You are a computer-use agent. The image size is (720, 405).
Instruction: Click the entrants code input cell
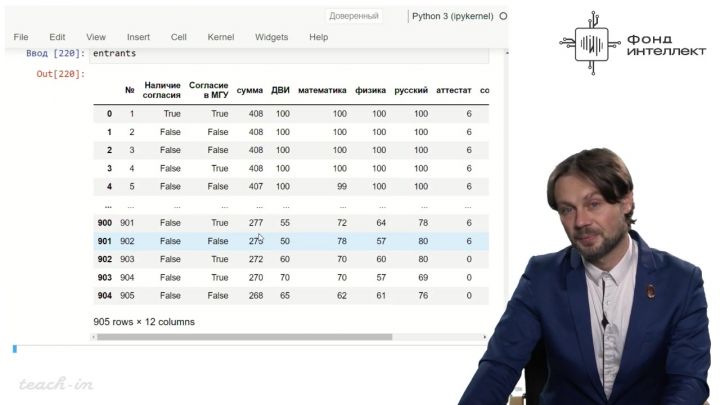[290, 53]
